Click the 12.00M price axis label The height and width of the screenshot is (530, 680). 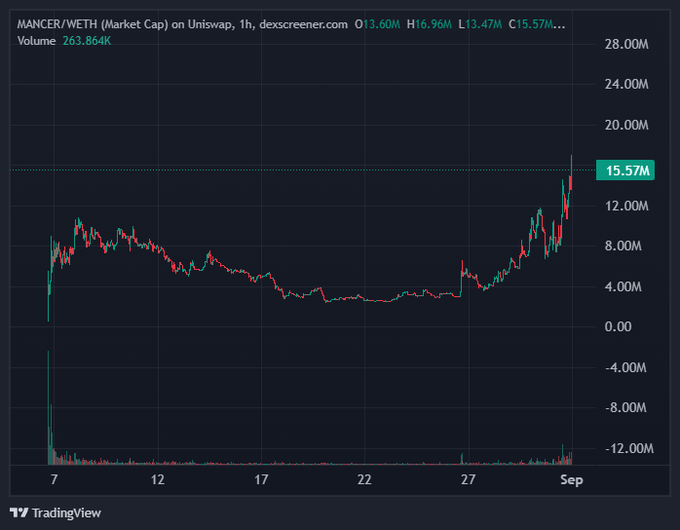(x=627, y=206)
